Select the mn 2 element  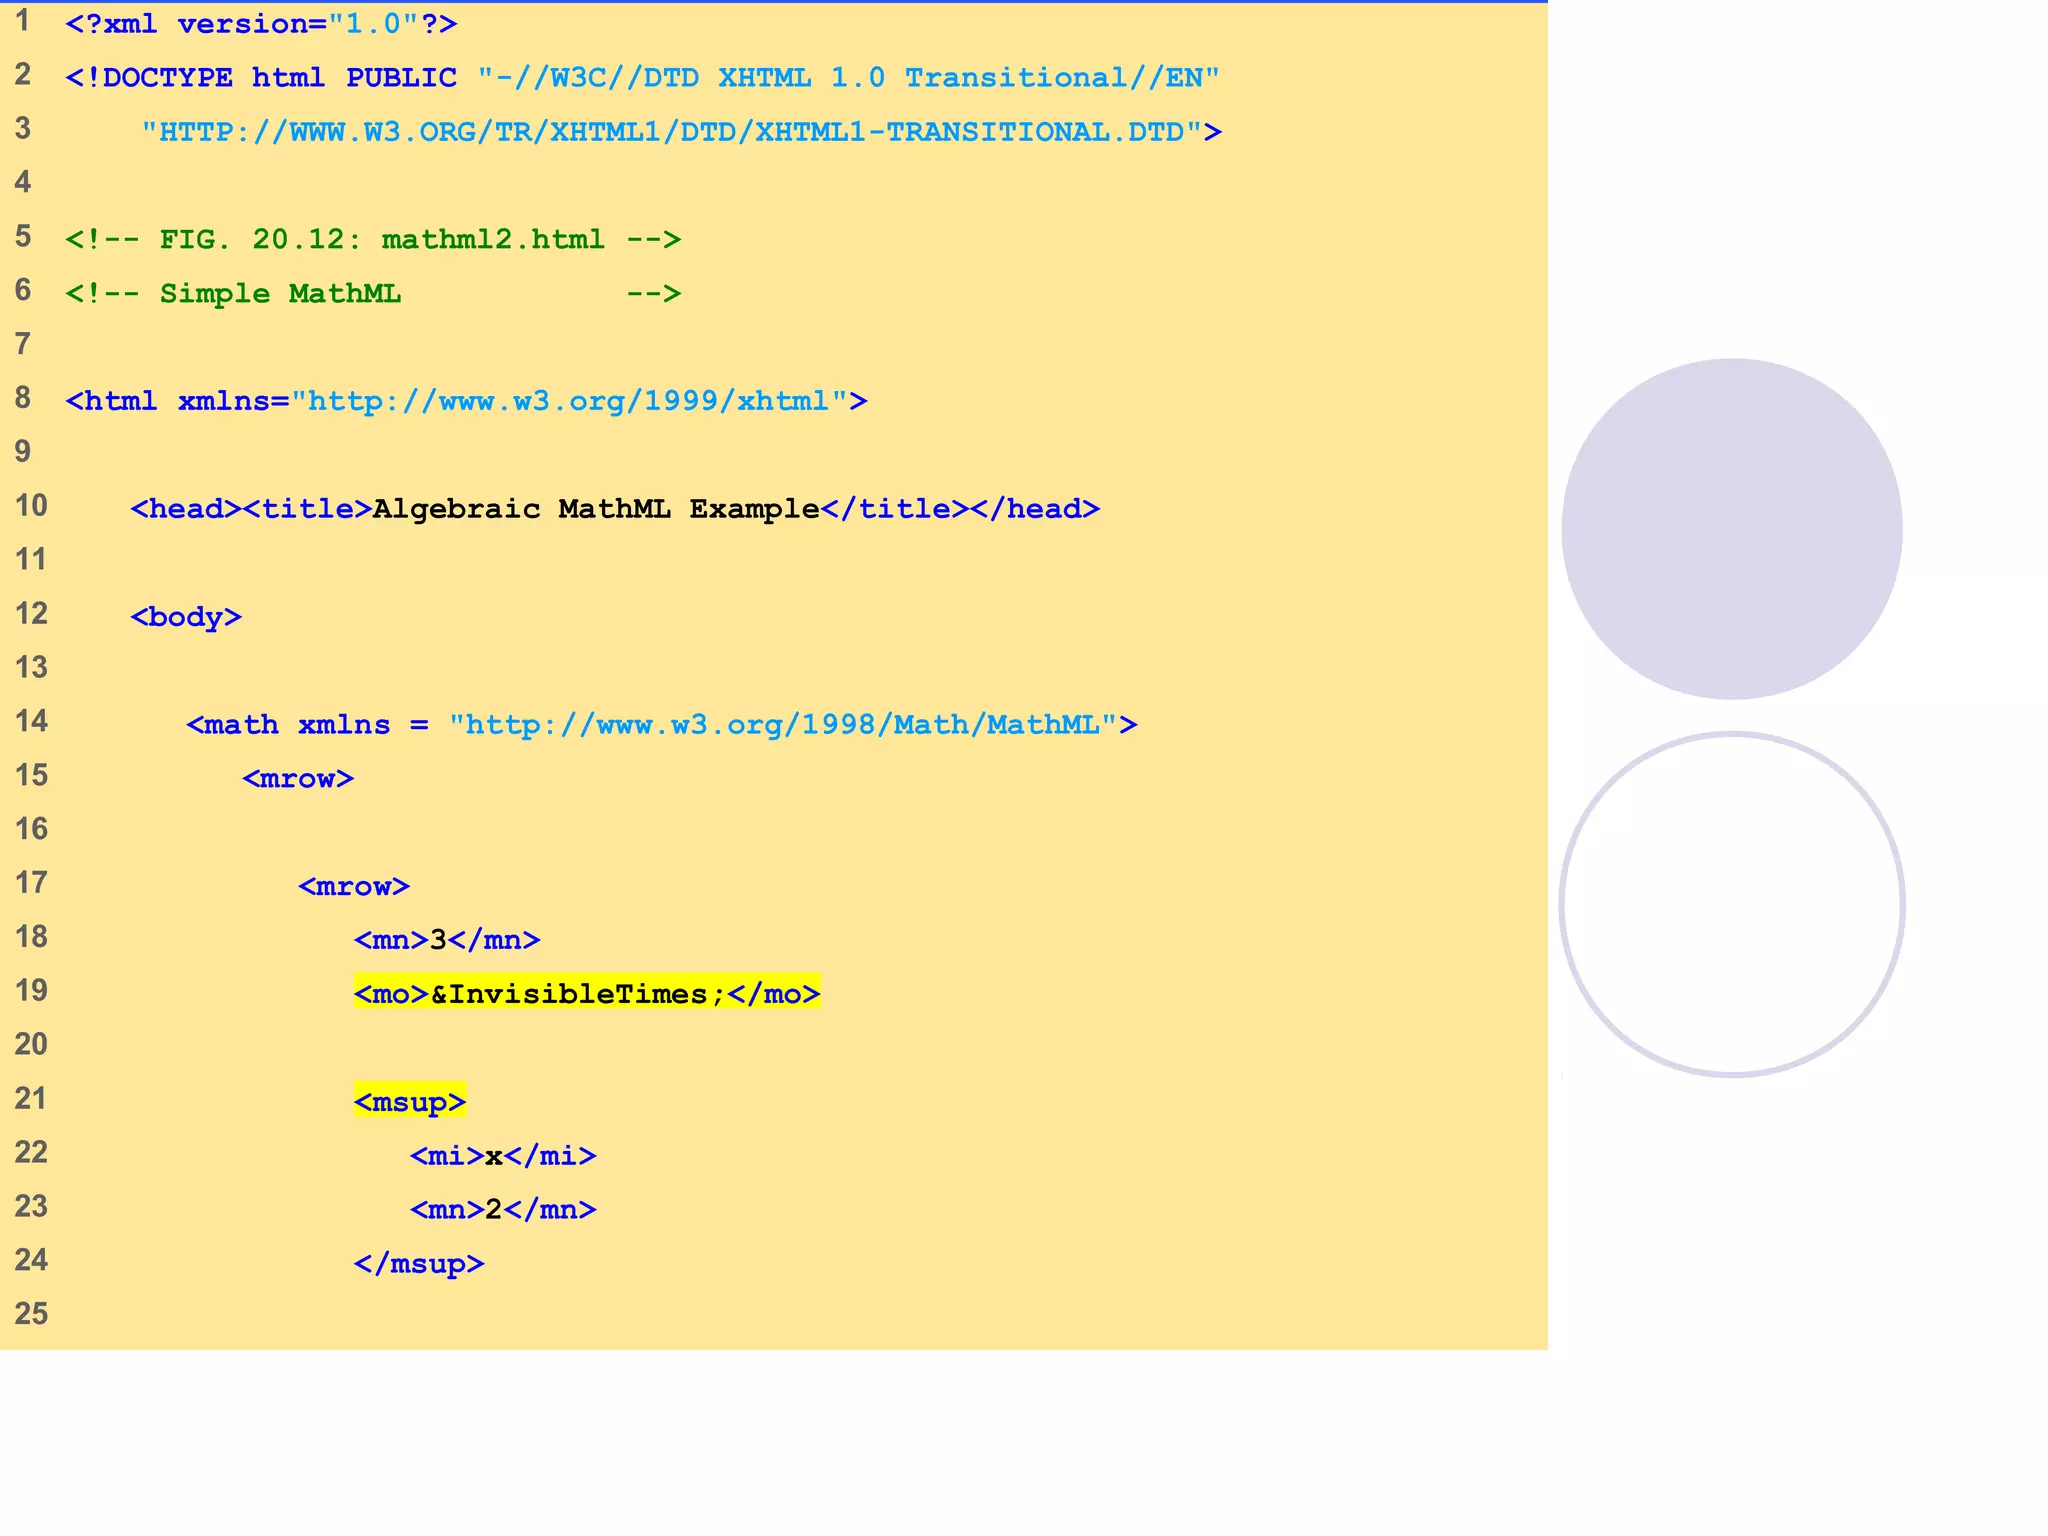503,1210
